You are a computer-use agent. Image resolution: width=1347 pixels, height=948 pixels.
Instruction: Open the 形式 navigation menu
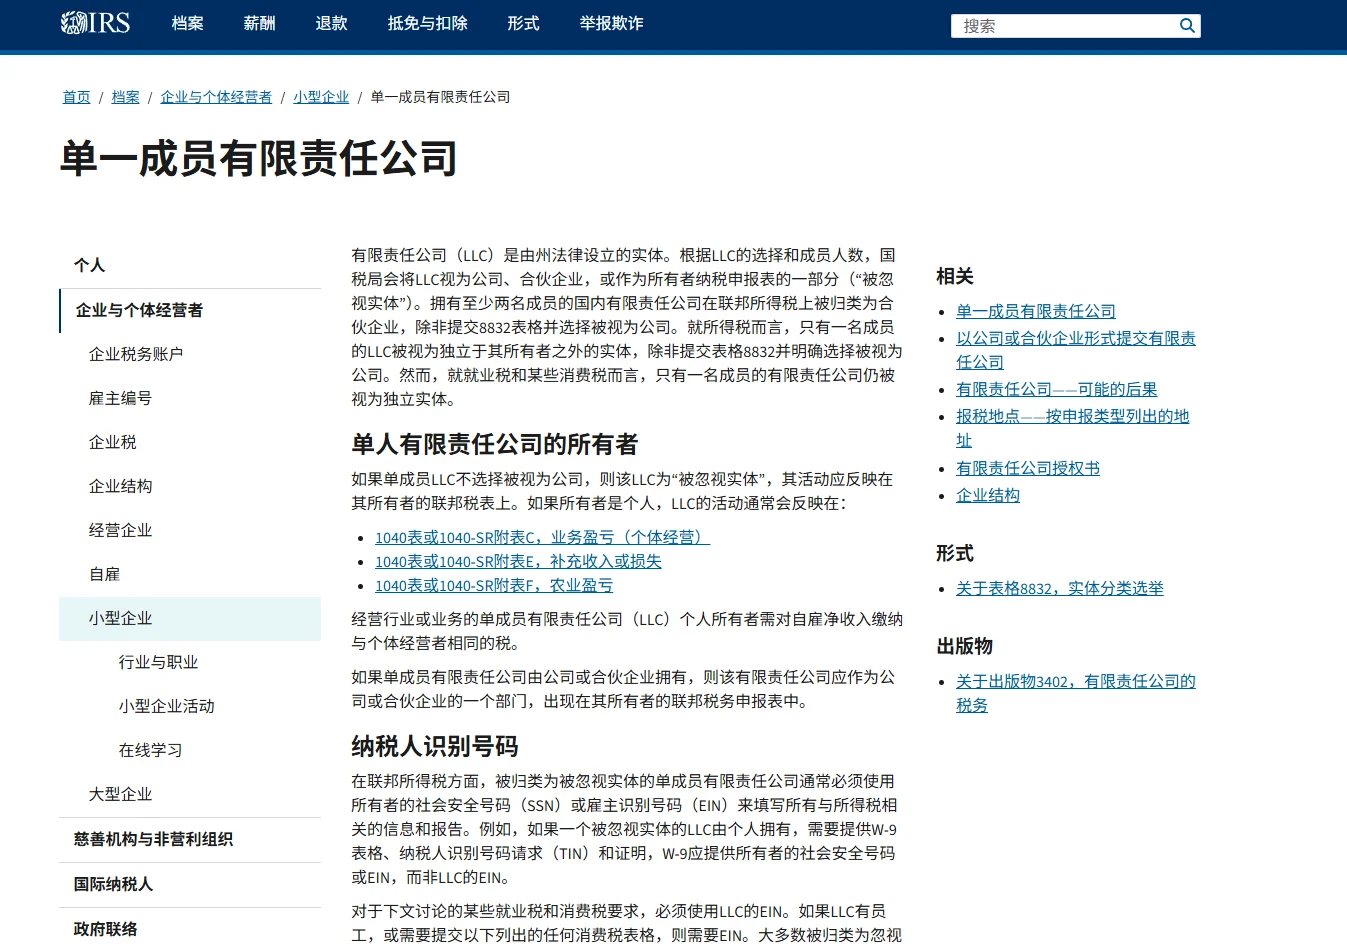coord(524,23)
